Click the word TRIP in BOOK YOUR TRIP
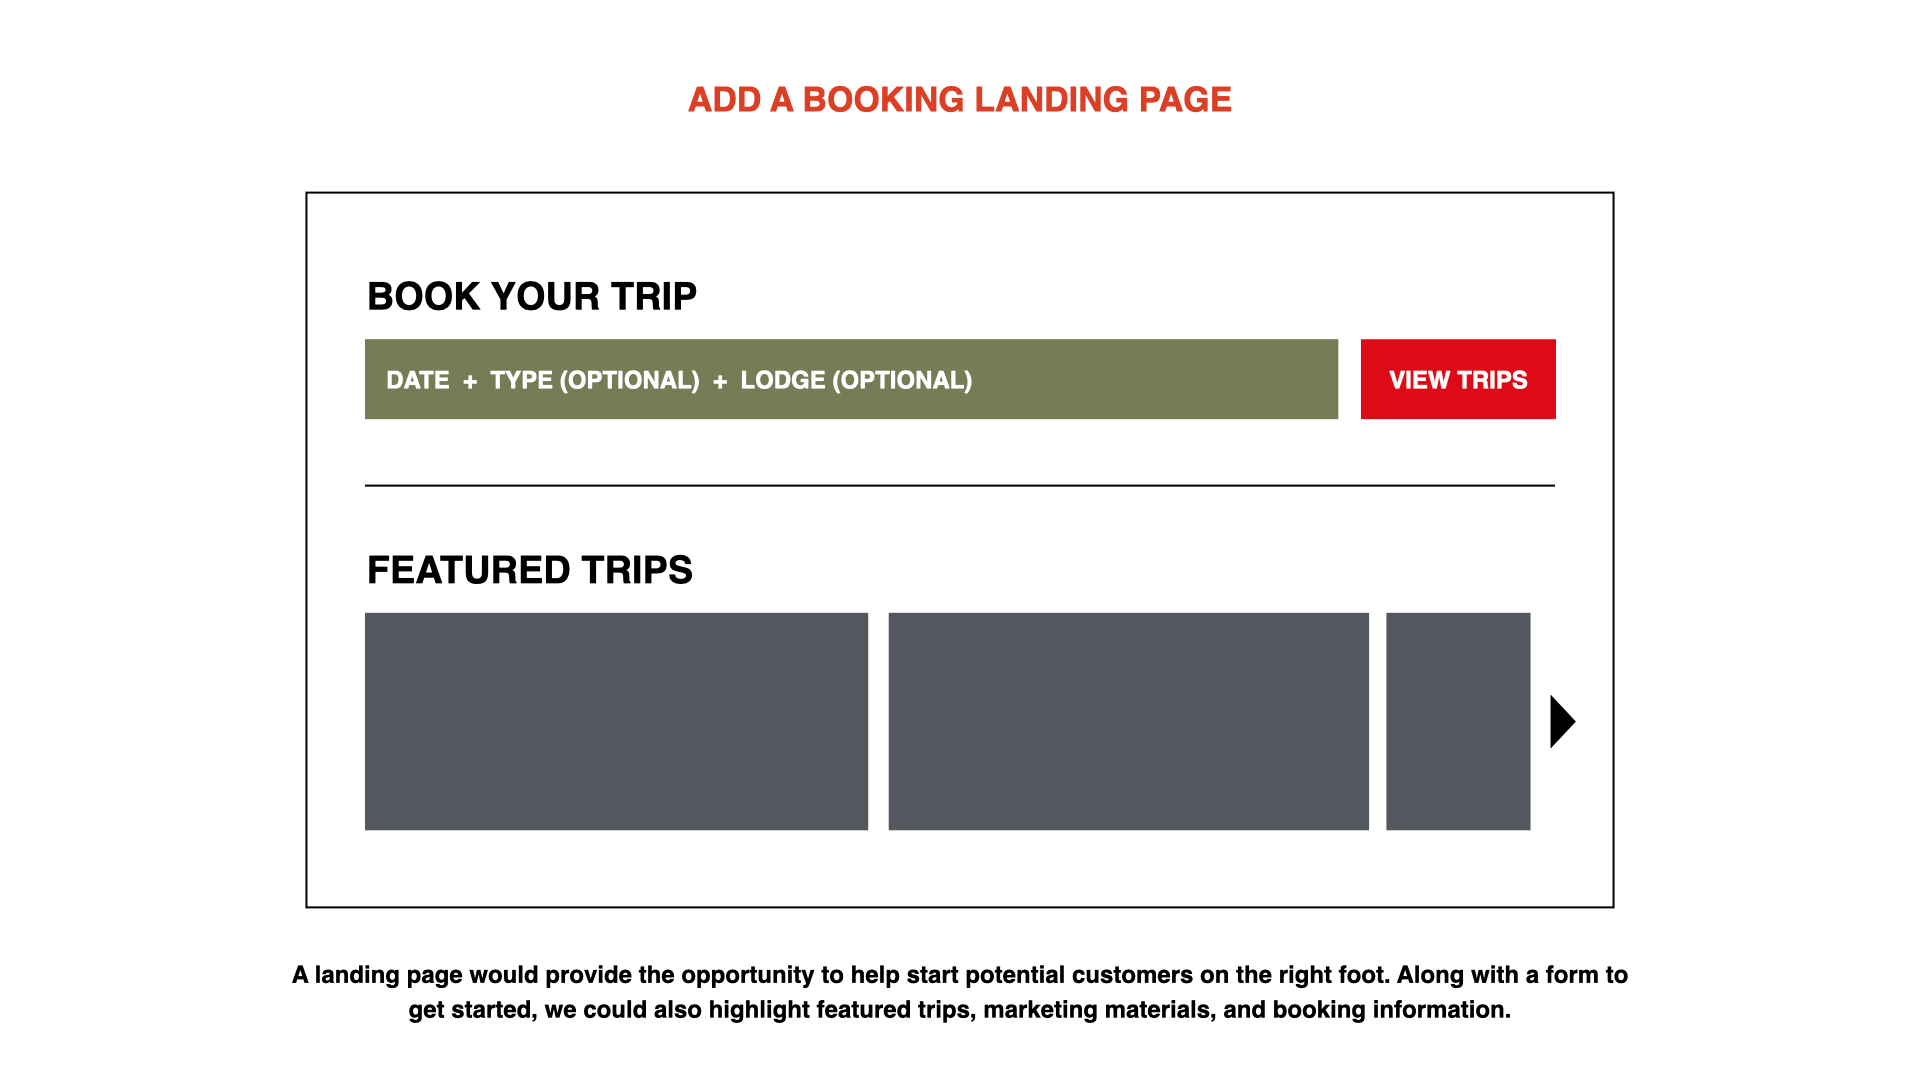This screenshot has width=1920, height=1080. pyautogui.click(x=653, y=297)
